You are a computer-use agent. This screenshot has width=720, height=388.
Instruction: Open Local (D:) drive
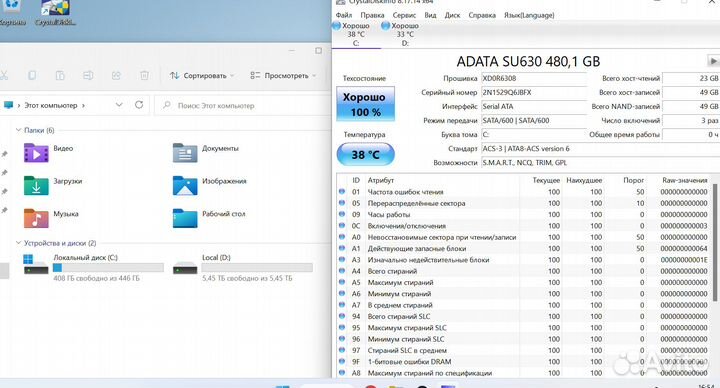click(243, 267)
